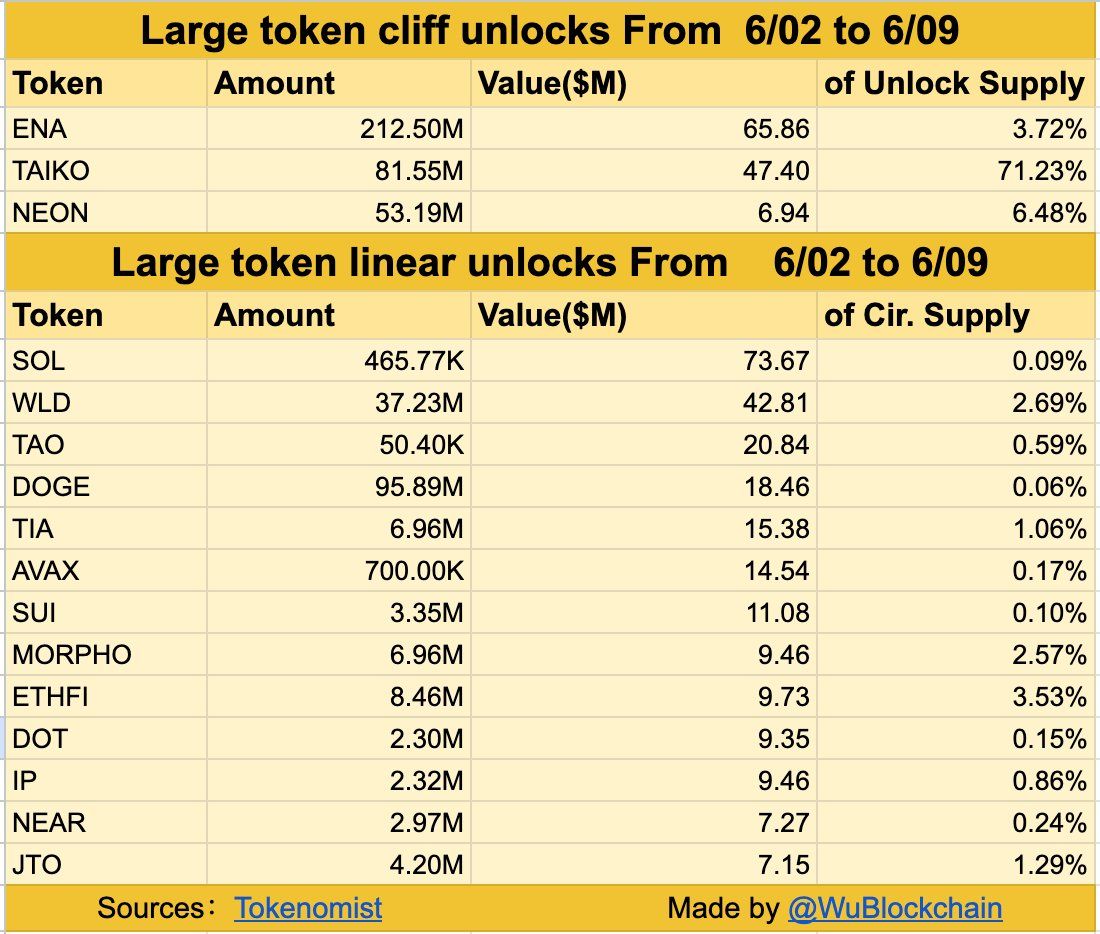Select the TAIKO token cell
This screenshot has width=1100, height=934.
tap(107, 171)
